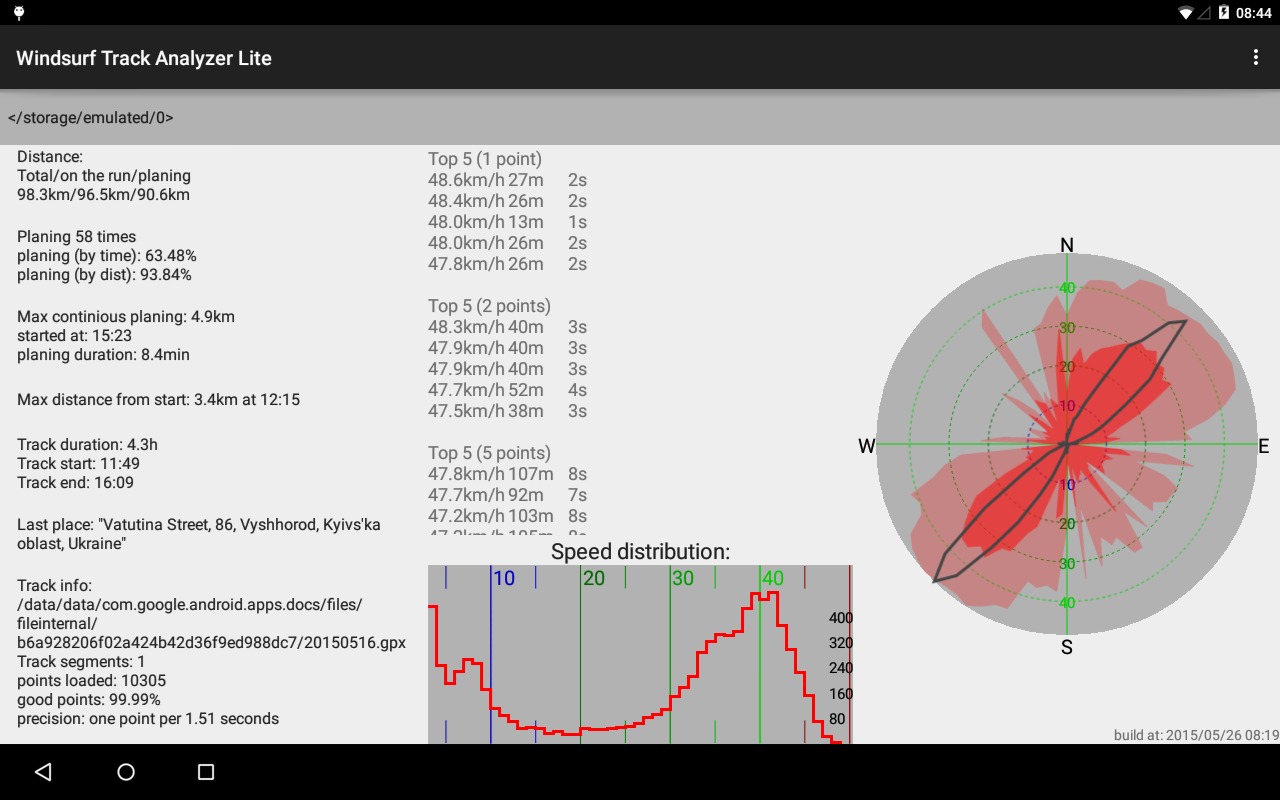Select the 47.8km/h 107m 8s row

(507, 474)
